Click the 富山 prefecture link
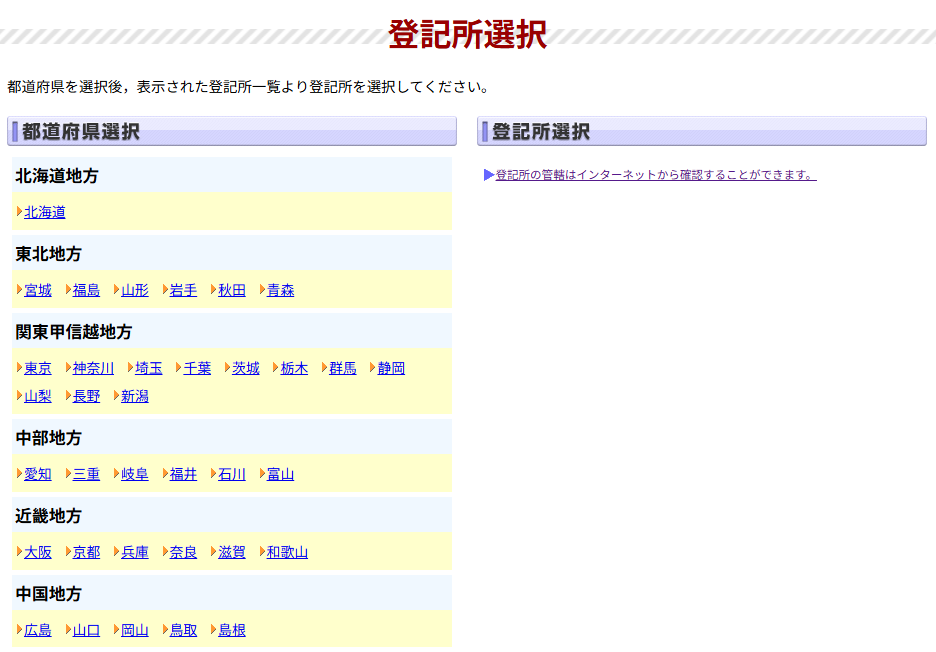 [x=280, y=474]
